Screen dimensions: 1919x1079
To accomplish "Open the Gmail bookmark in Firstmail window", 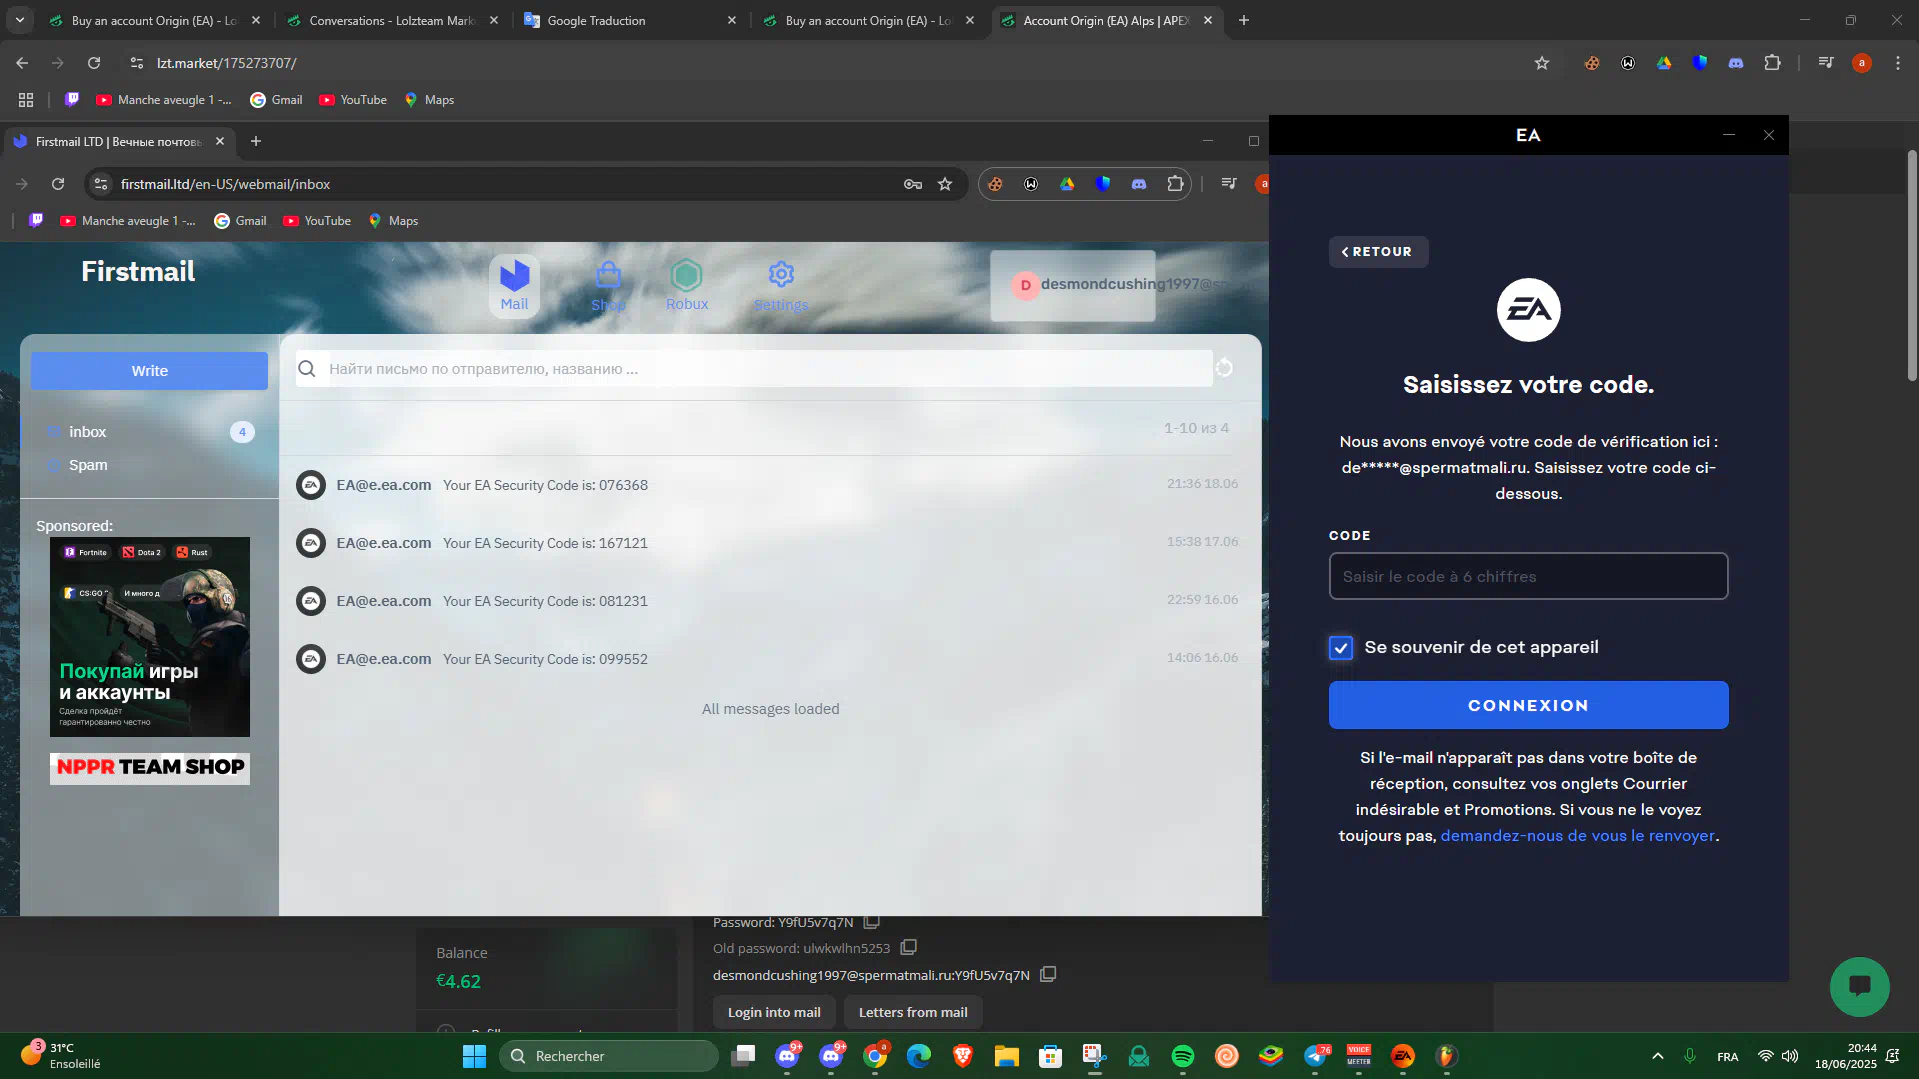I will click(x=240, y=221).
